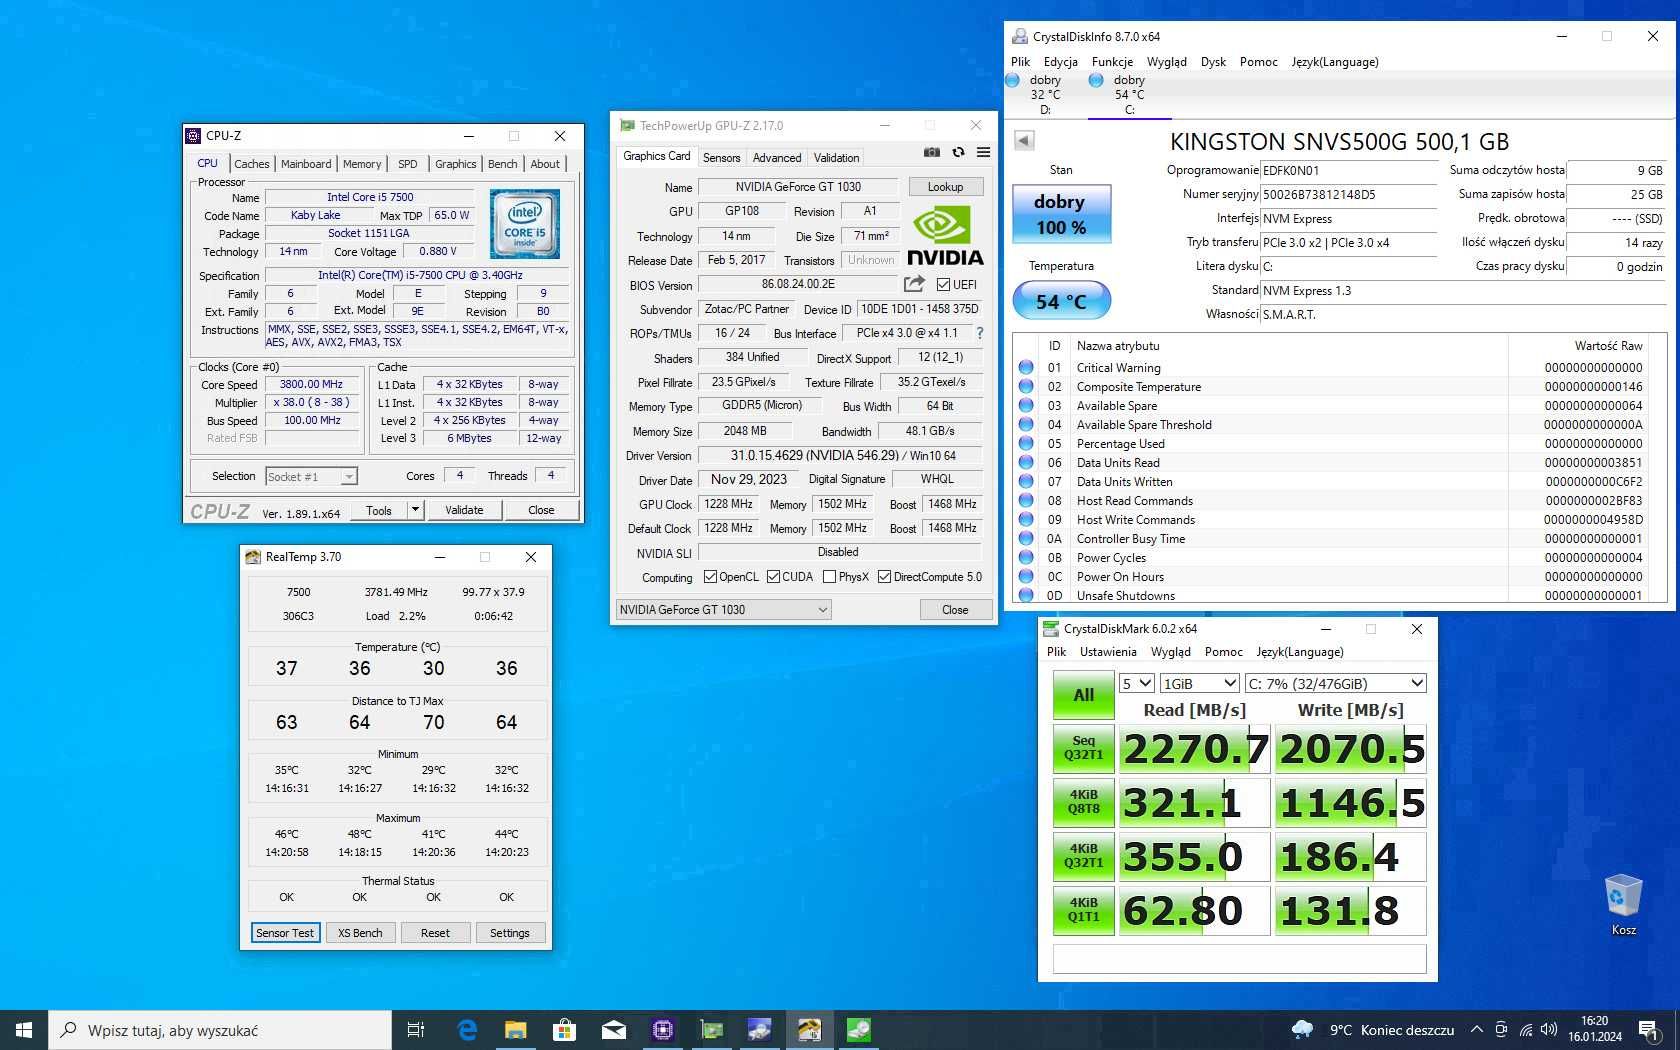Viewport: 1680px width, 1050px height.
Task: Open the GPU selection dropdown in GPU-Z
Action: click(723, 610)
